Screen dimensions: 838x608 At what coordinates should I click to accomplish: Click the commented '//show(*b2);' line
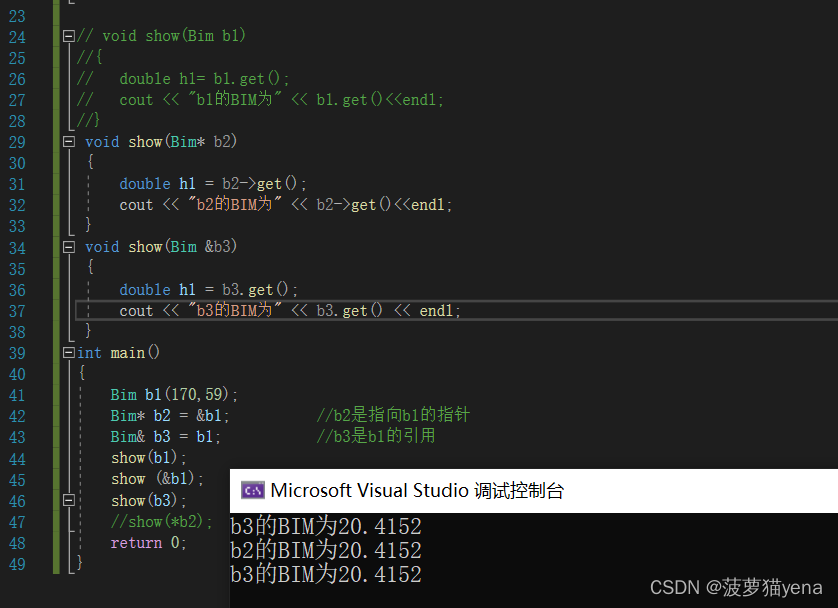point(161,521)
